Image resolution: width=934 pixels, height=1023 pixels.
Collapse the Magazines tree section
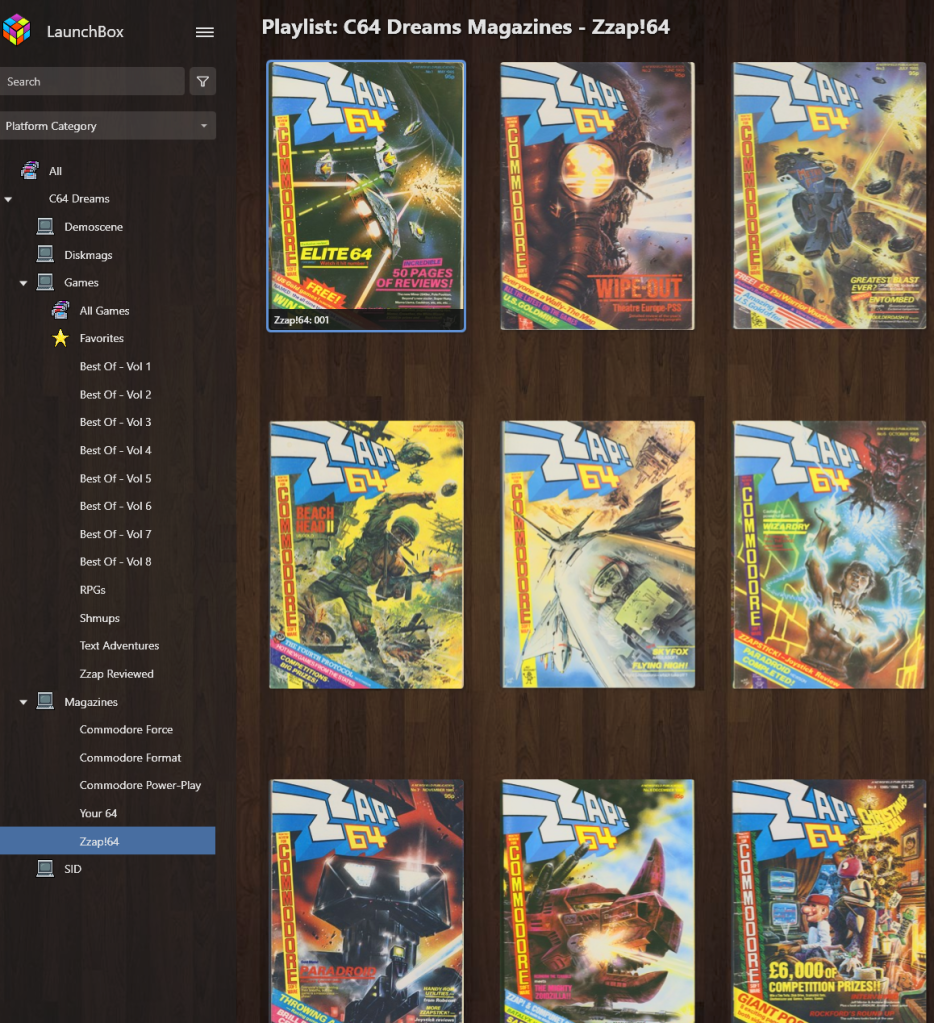[23, 703]
